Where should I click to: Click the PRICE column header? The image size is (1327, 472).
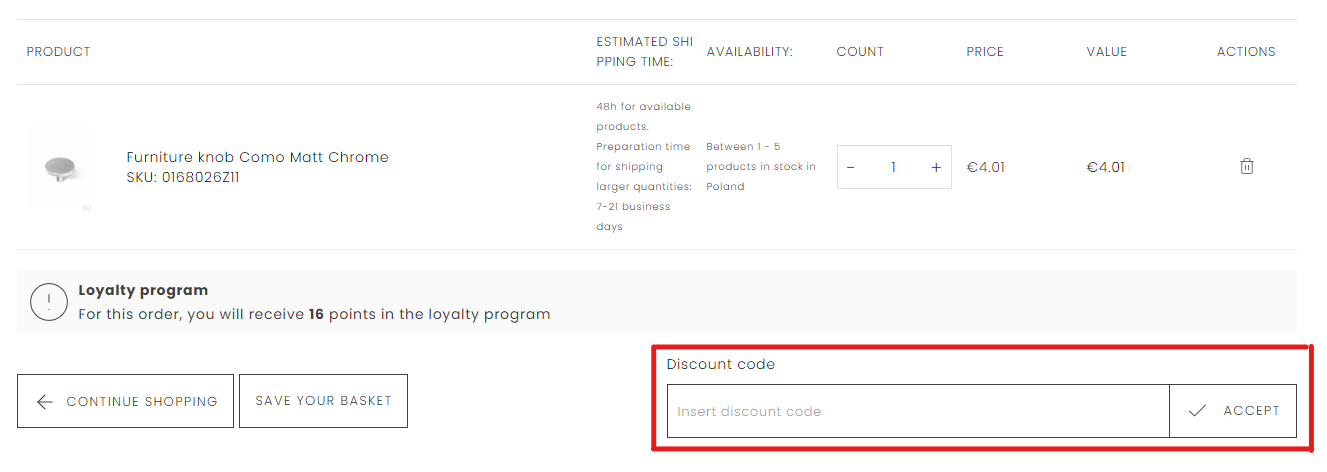click(984, 52)
